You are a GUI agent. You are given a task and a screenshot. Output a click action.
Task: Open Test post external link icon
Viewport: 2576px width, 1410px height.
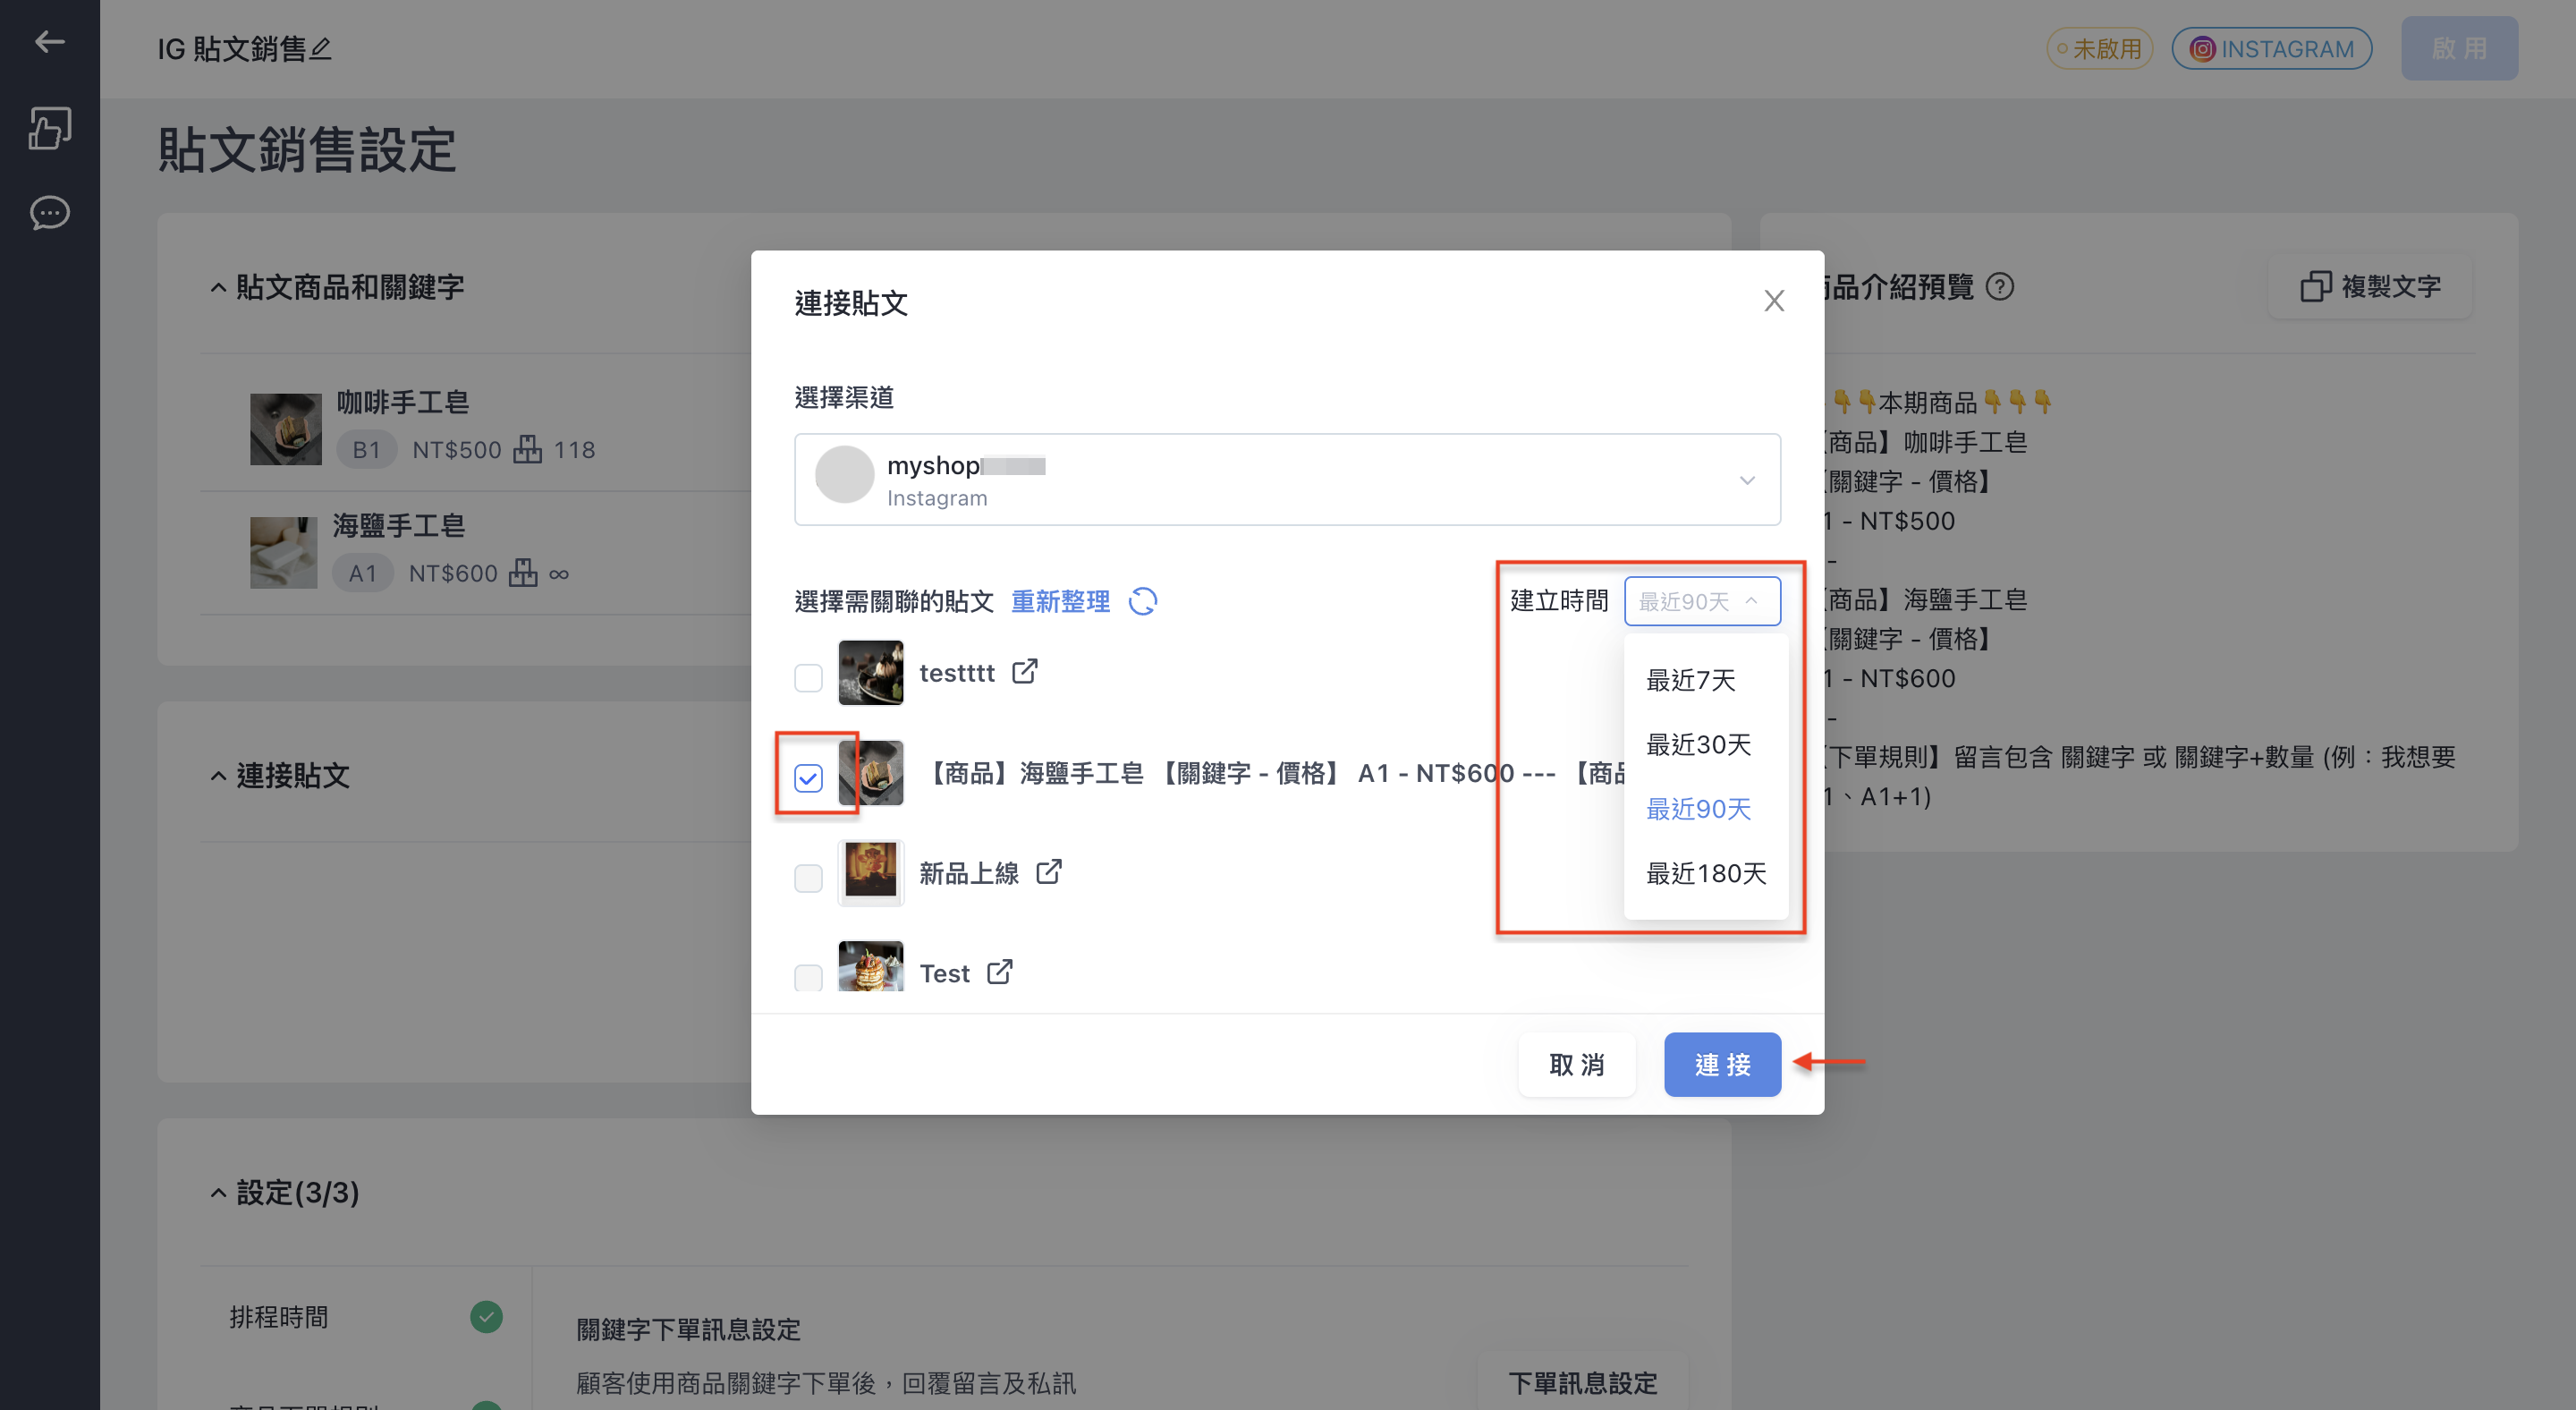coord(999,972)
